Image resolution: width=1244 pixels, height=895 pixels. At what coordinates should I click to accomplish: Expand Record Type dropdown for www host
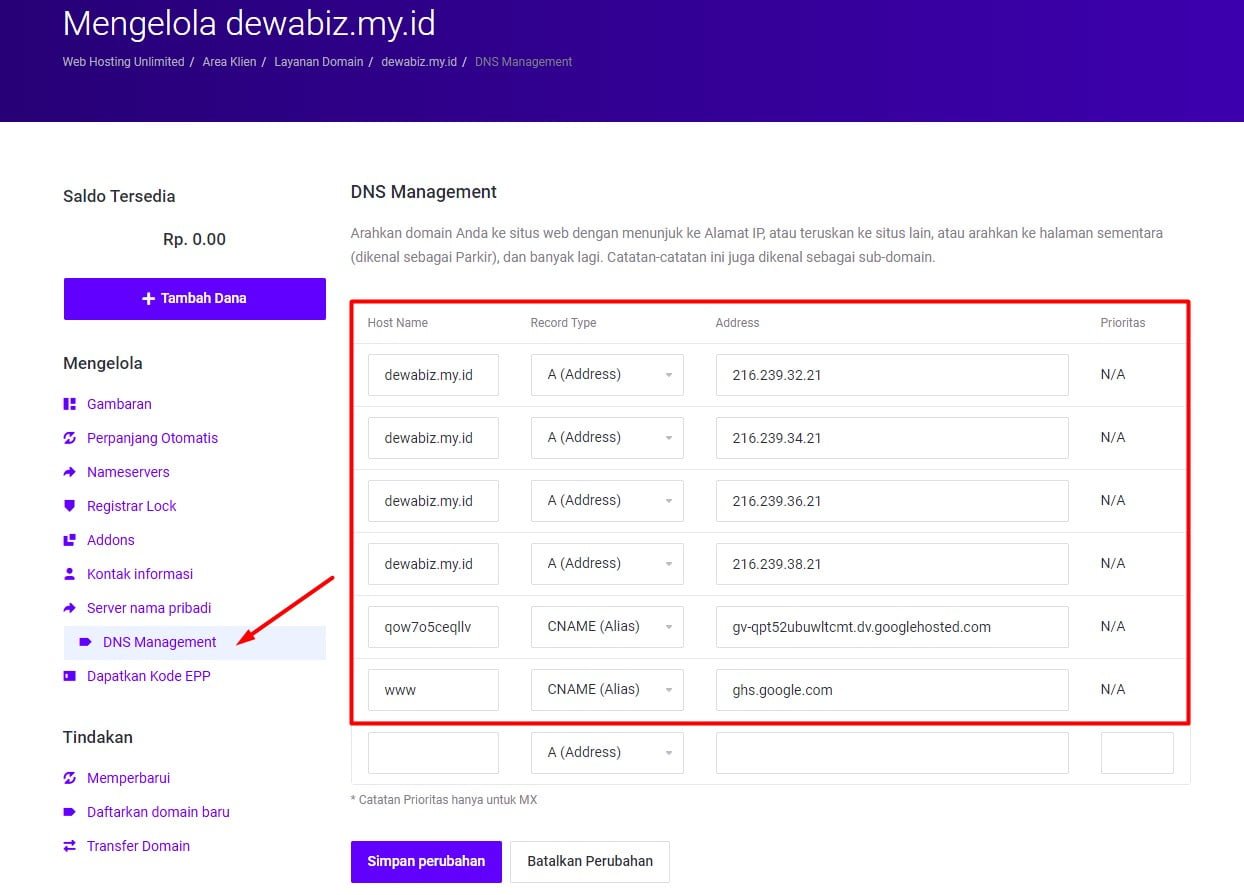click(607, 690)
